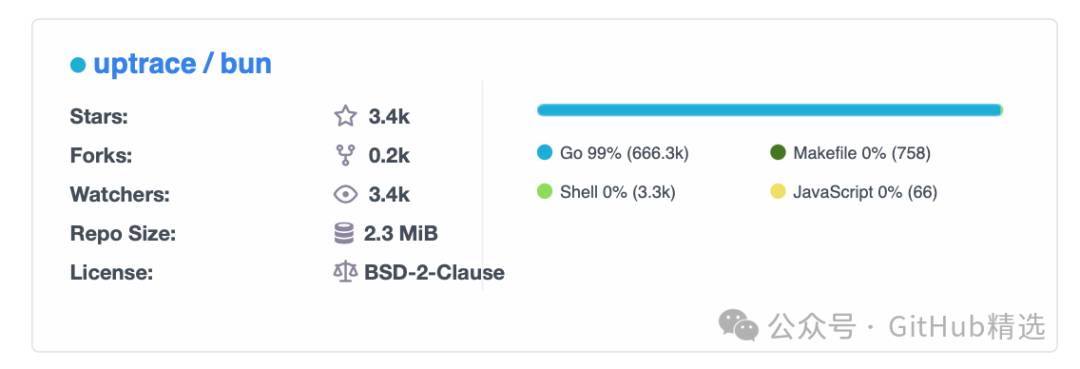Click the Repo Size database icon
The image size is (1080, 369).
[x=344, y=234]
